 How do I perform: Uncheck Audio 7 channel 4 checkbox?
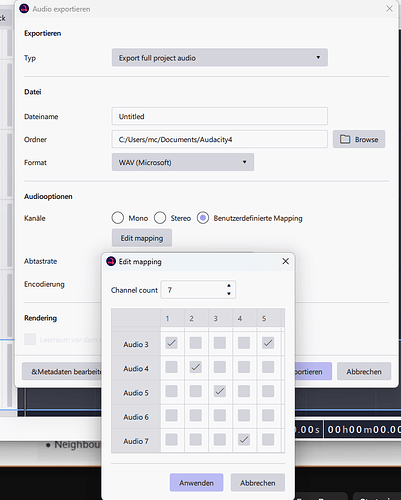pos(244,440)
